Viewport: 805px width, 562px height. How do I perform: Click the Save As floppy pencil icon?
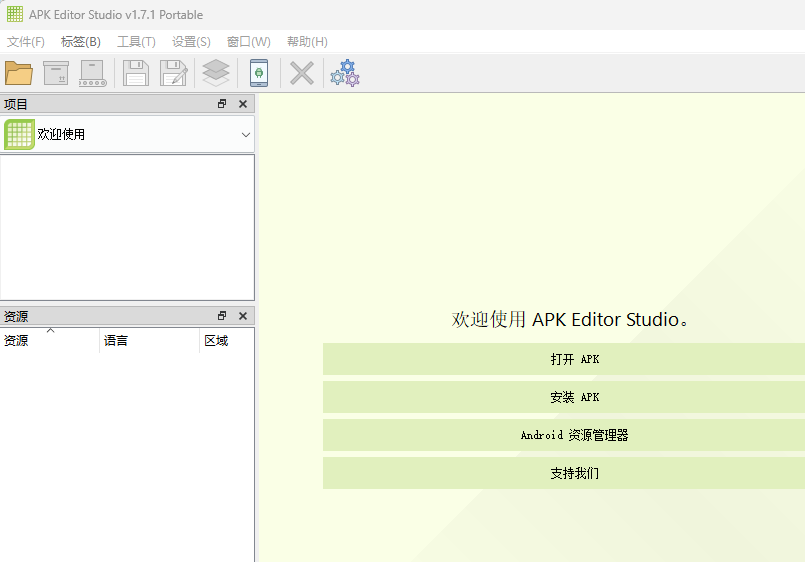click(174, 73)
